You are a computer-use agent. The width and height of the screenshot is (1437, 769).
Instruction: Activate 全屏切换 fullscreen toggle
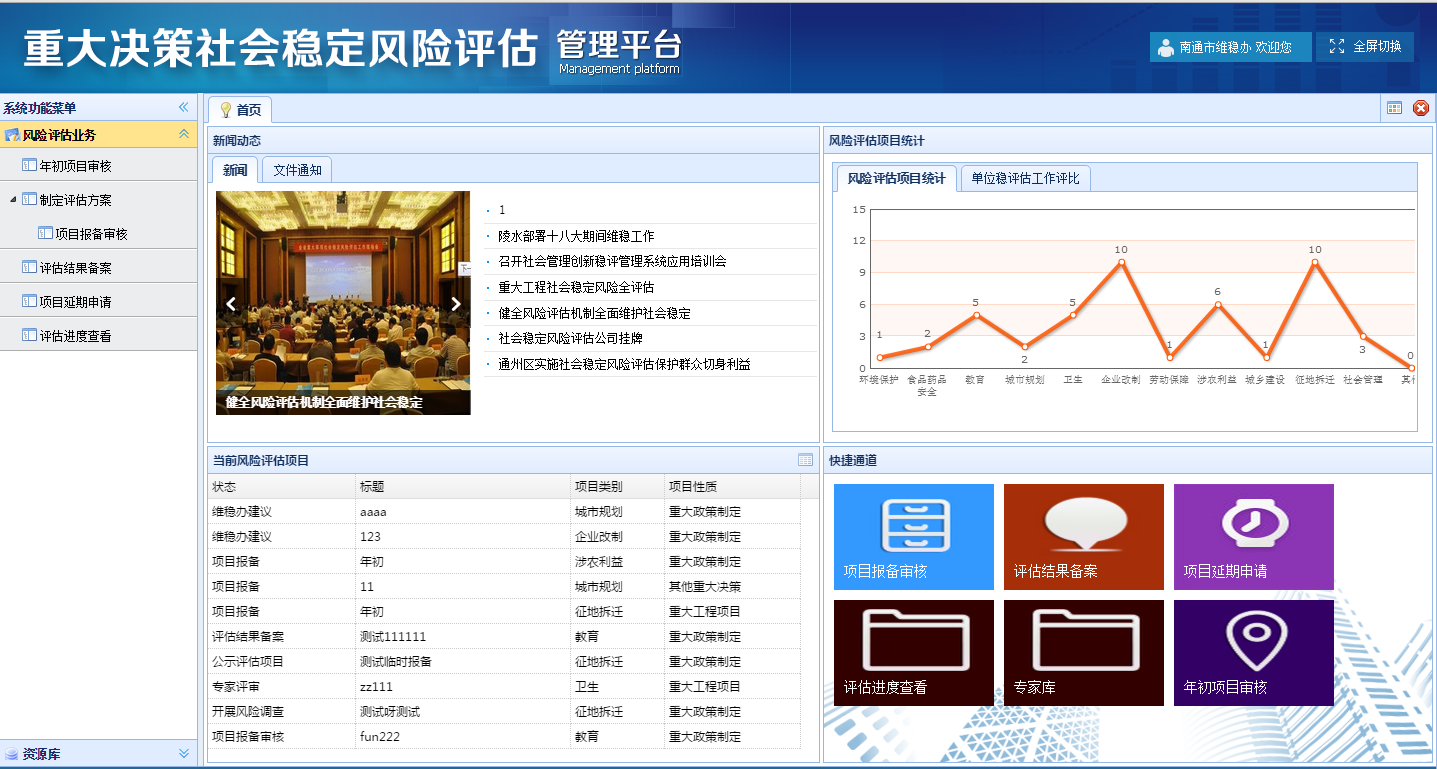1364,46
